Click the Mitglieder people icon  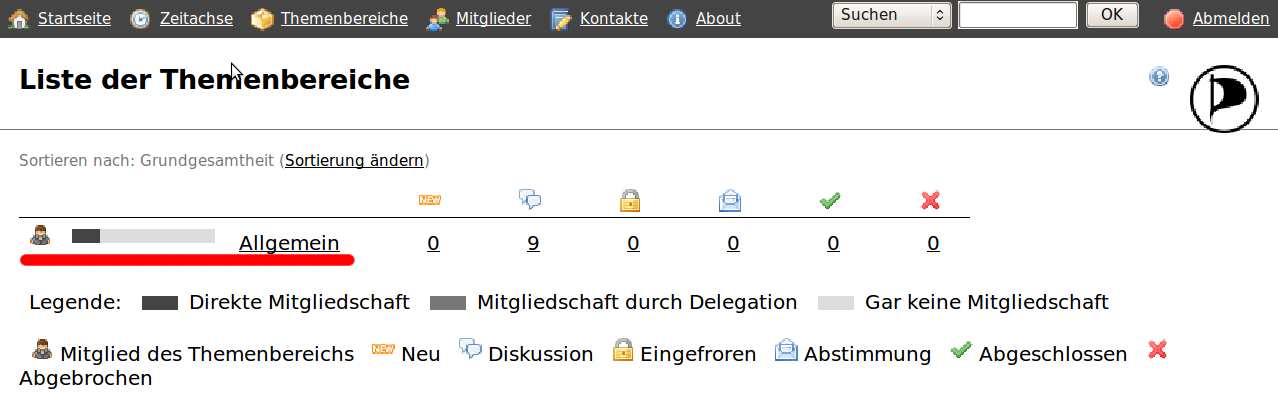[437, 18]
